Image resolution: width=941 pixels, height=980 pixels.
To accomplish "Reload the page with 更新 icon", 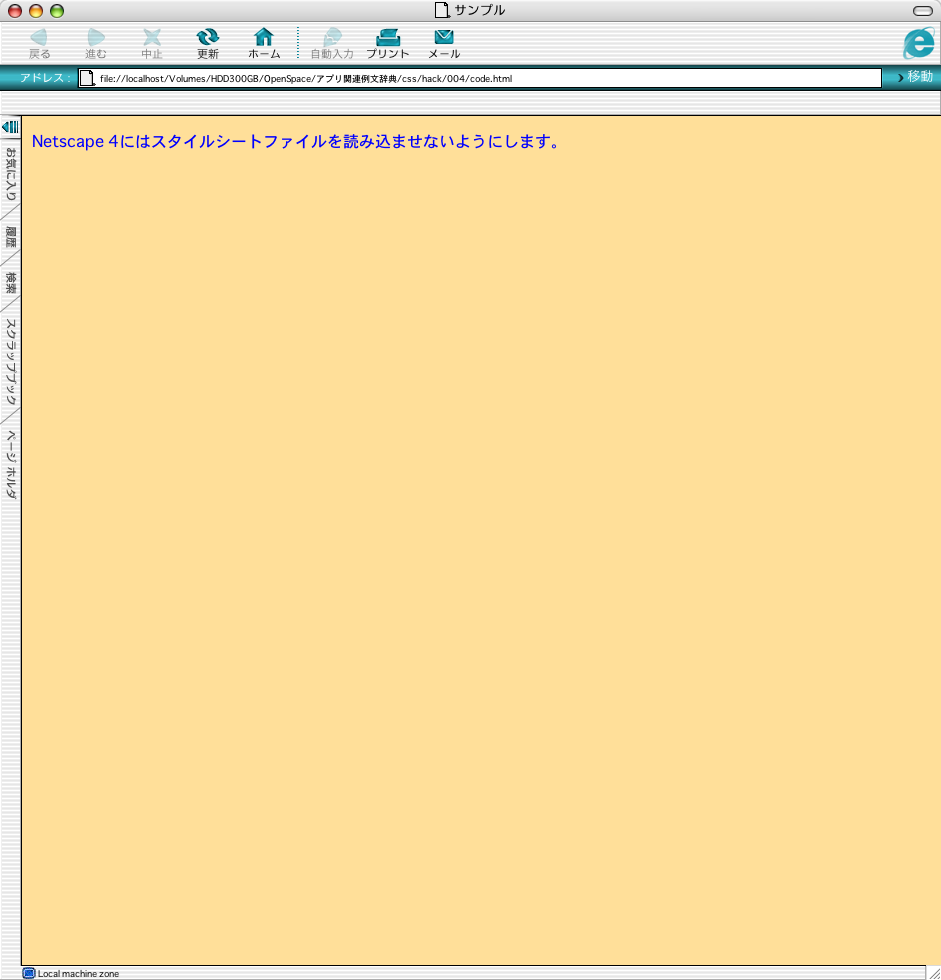I will click(208, 38).
